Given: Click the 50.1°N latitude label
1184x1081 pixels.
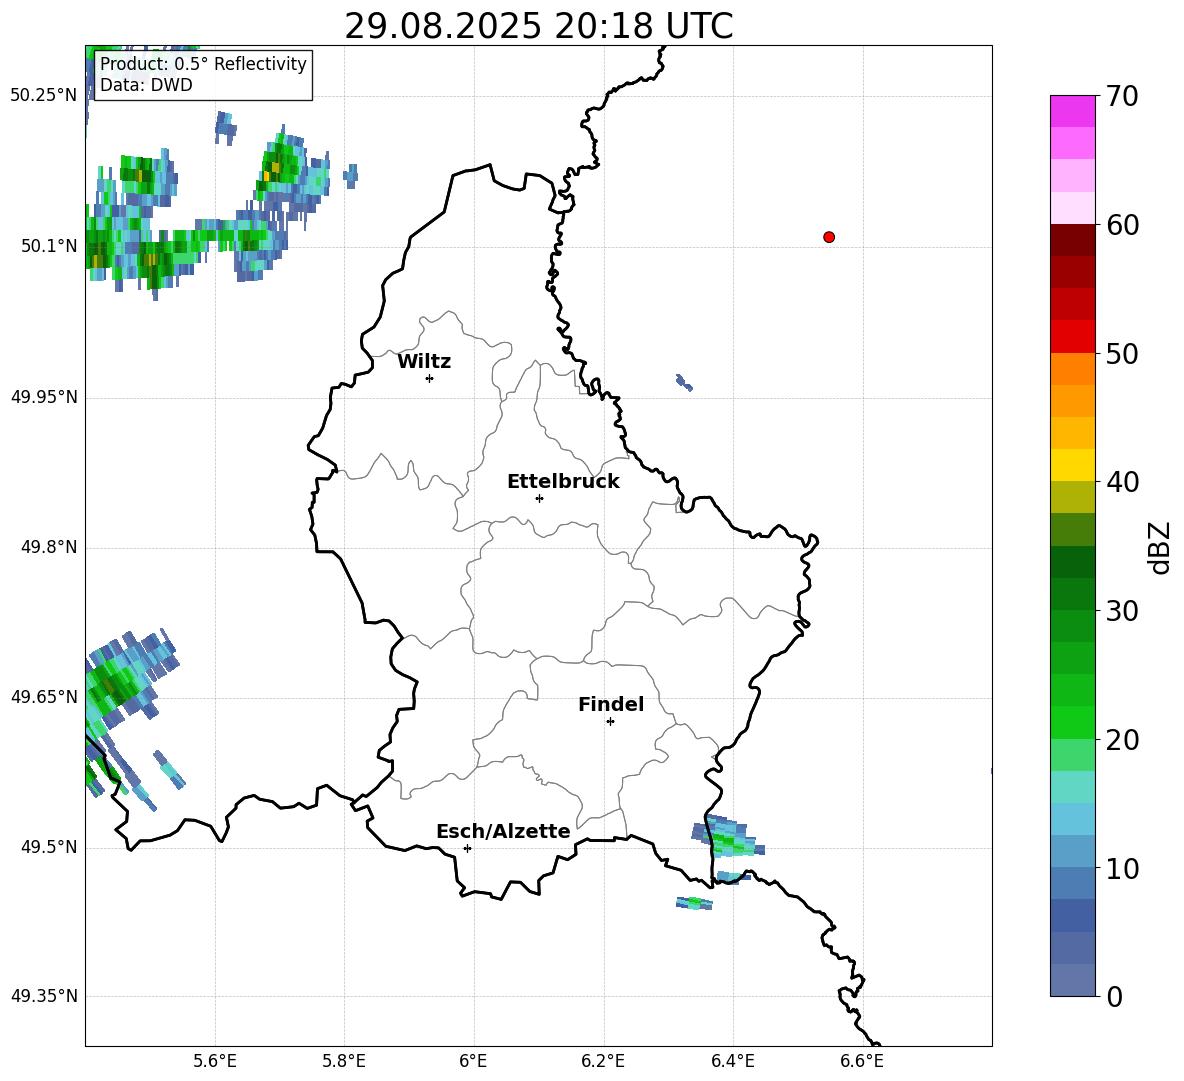Looking at the screenshot, I should [x=48, y=246].
